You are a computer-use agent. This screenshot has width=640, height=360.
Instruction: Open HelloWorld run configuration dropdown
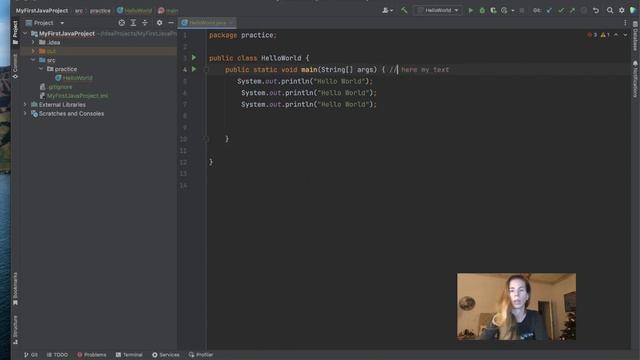point(438,10)
